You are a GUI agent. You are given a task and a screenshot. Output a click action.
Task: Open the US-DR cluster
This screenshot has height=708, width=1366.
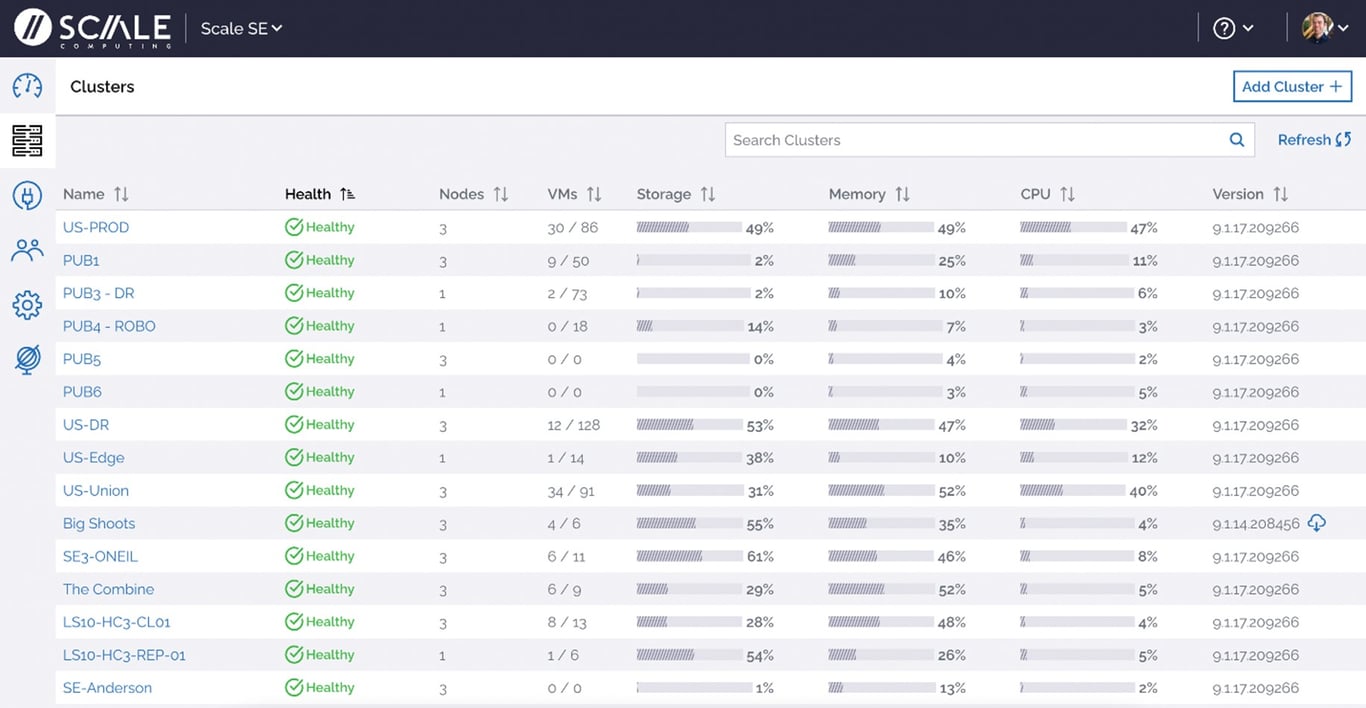click(86, 425)
